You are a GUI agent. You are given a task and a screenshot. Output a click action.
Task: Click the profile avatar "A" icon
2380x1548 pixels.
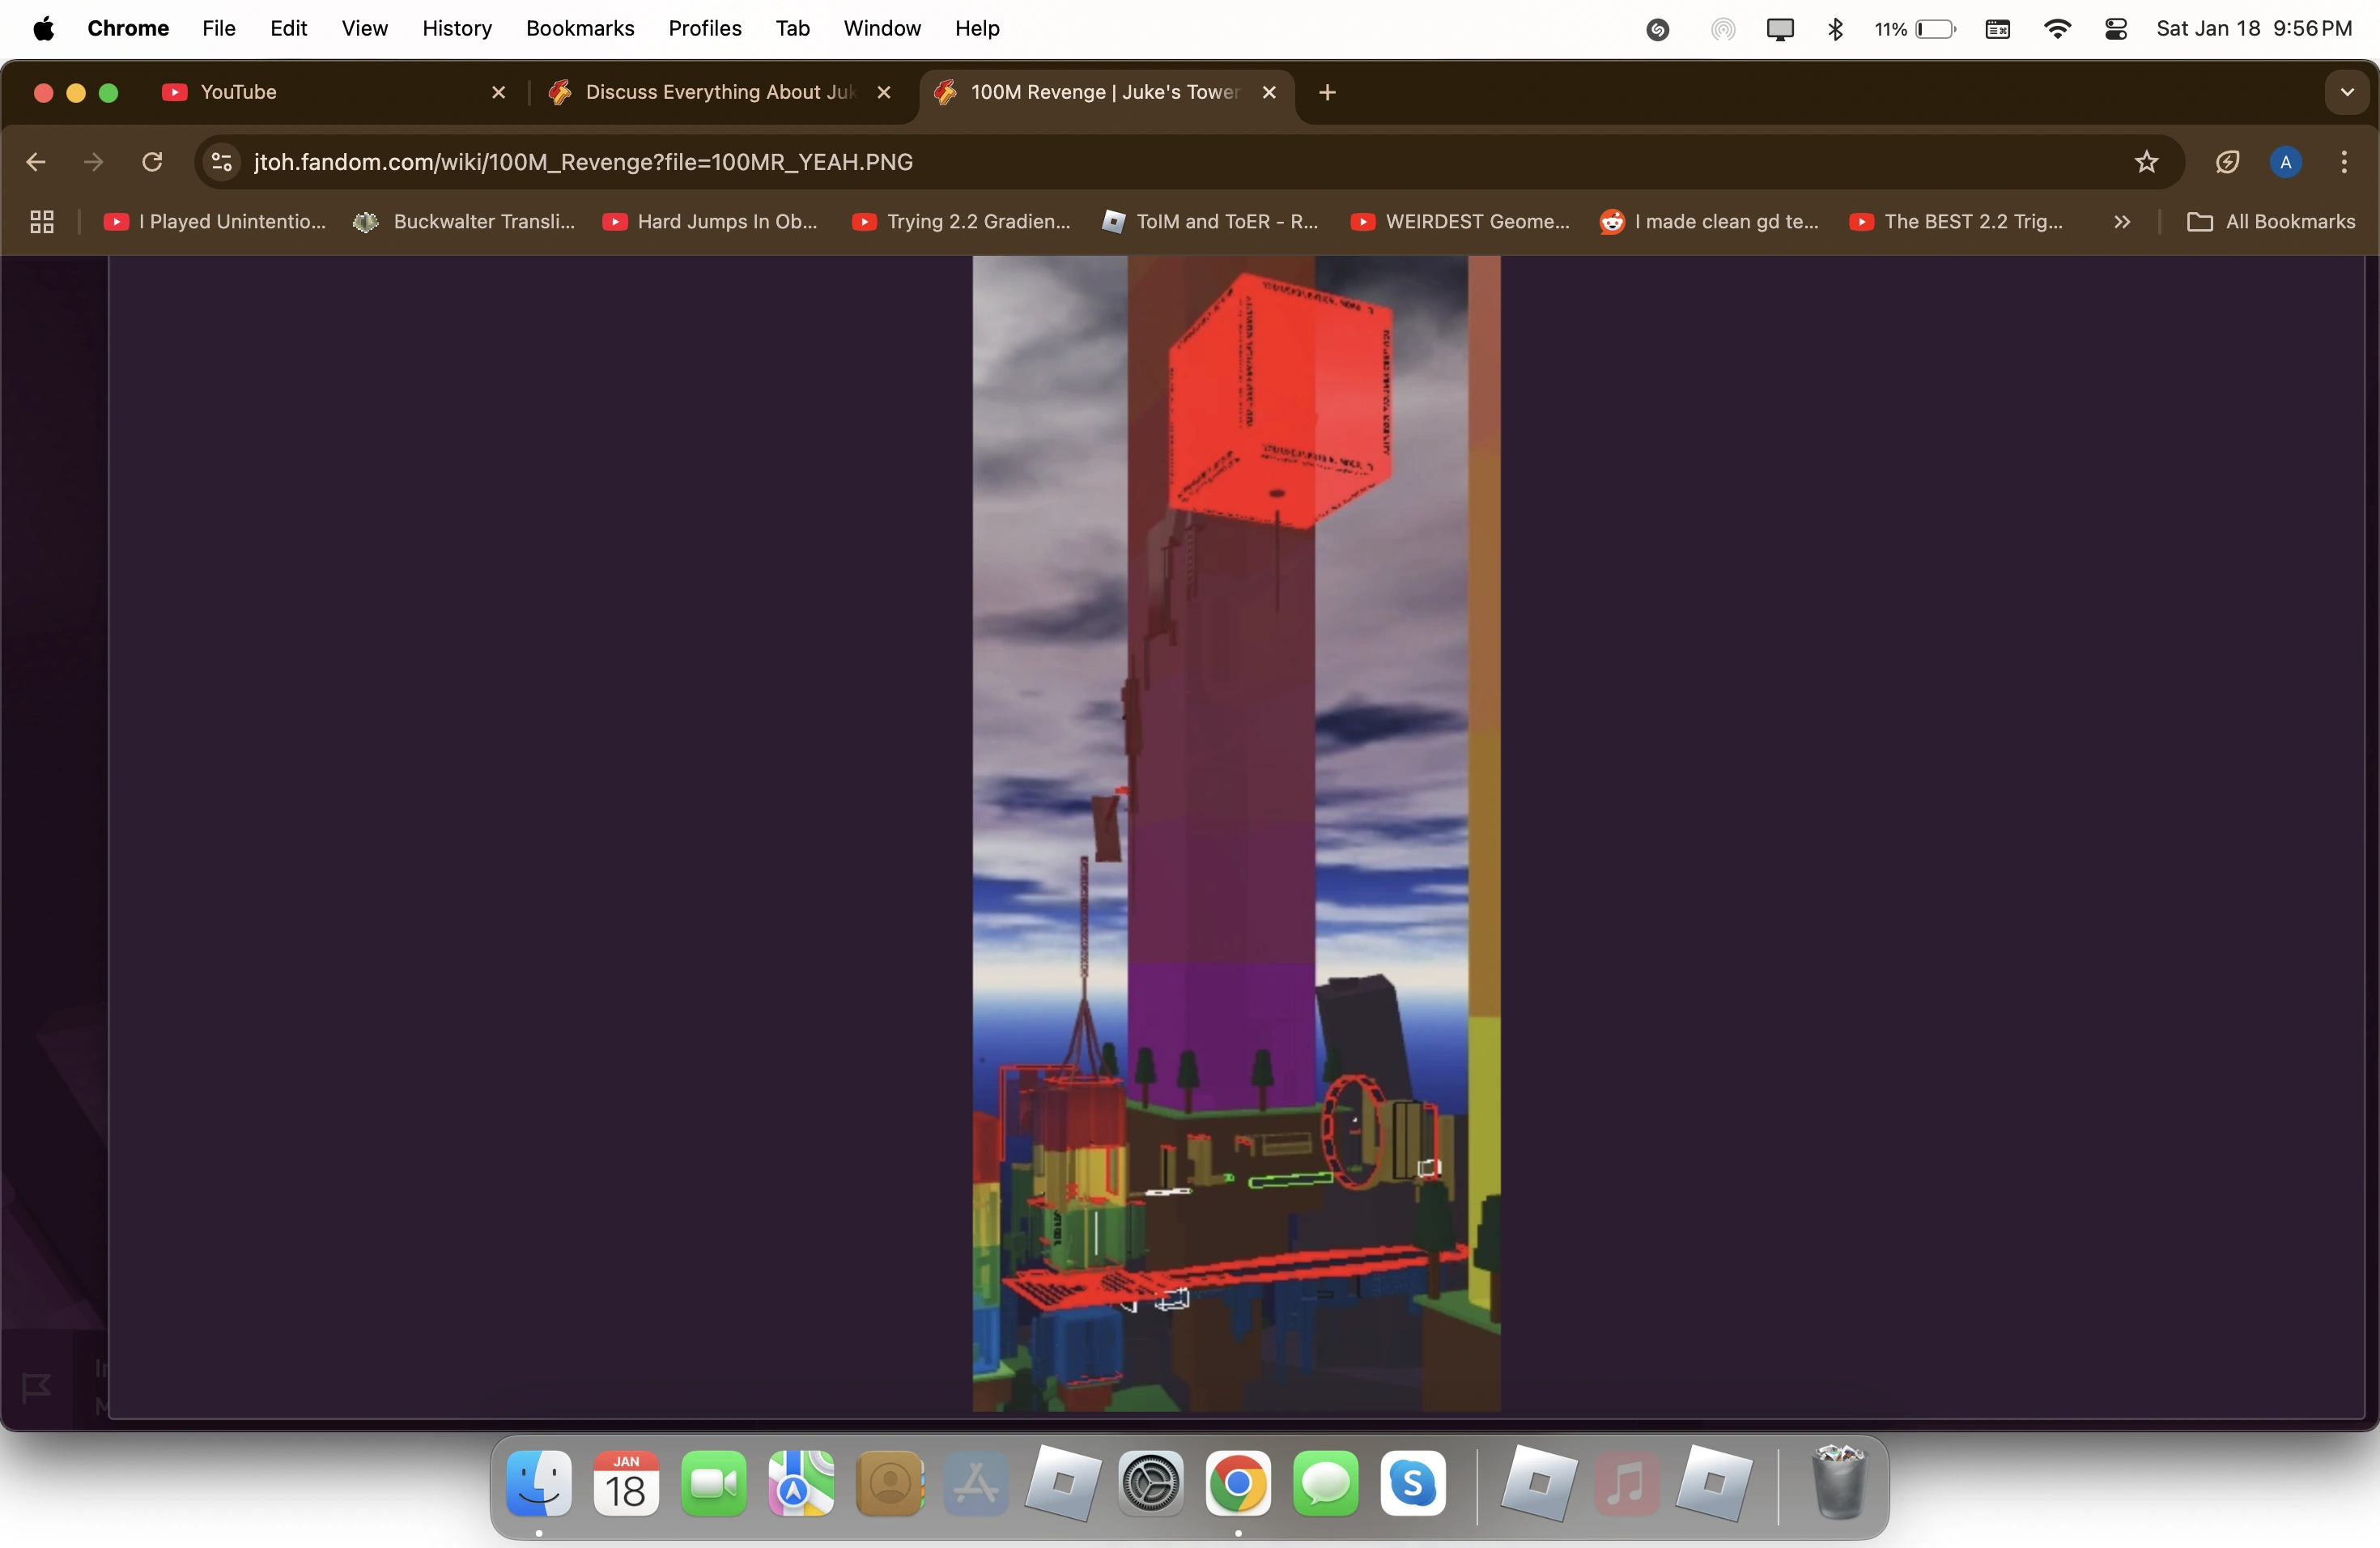point(2285,162)
